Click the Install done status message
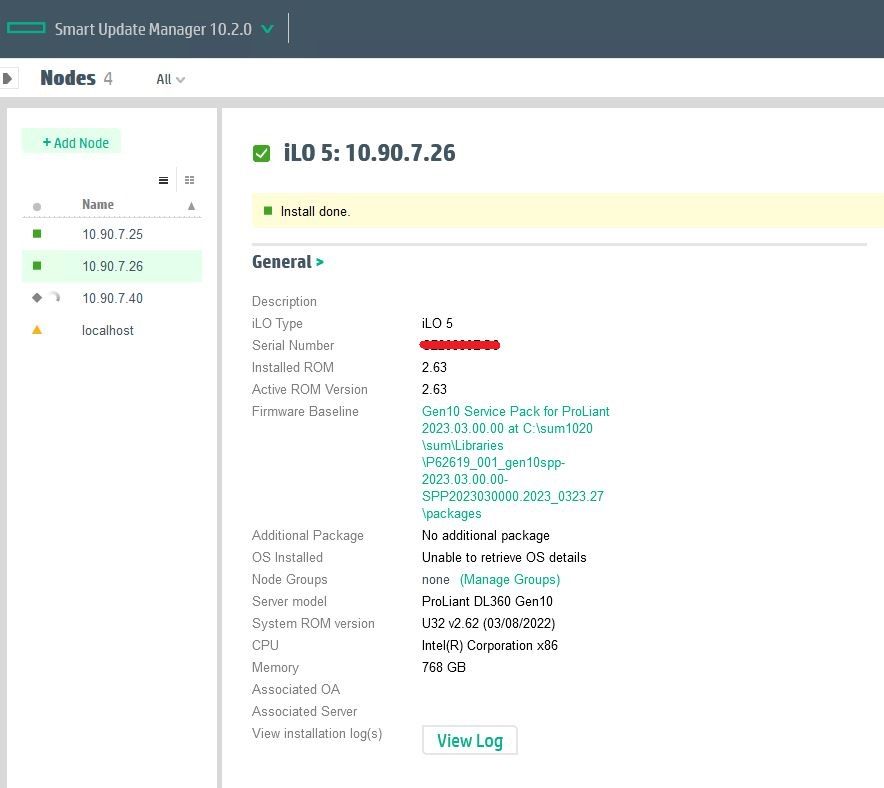Screen dimensions: 884x788 (x=315, y=211)
